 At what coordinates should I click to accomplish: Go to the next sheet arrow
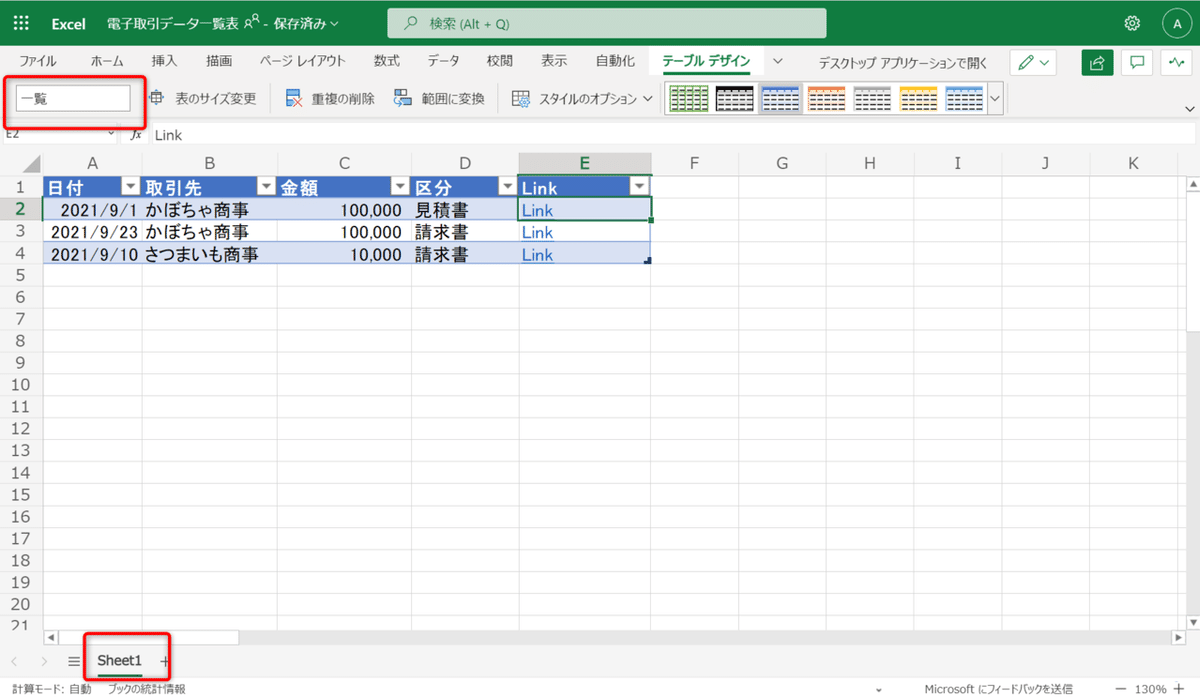pos(44,661)
